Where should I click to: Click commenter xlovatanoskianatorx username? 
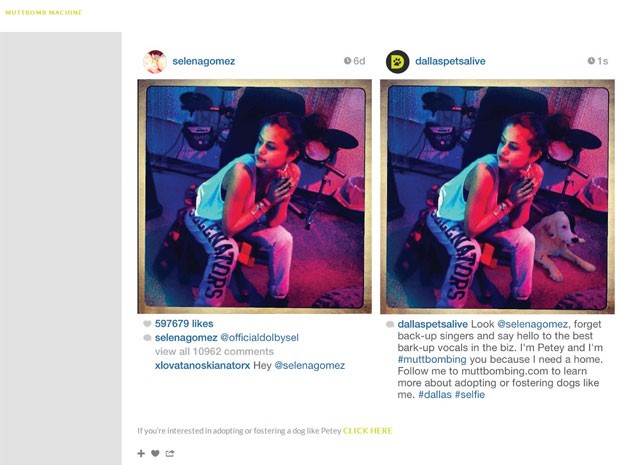[x=202, y=365]
